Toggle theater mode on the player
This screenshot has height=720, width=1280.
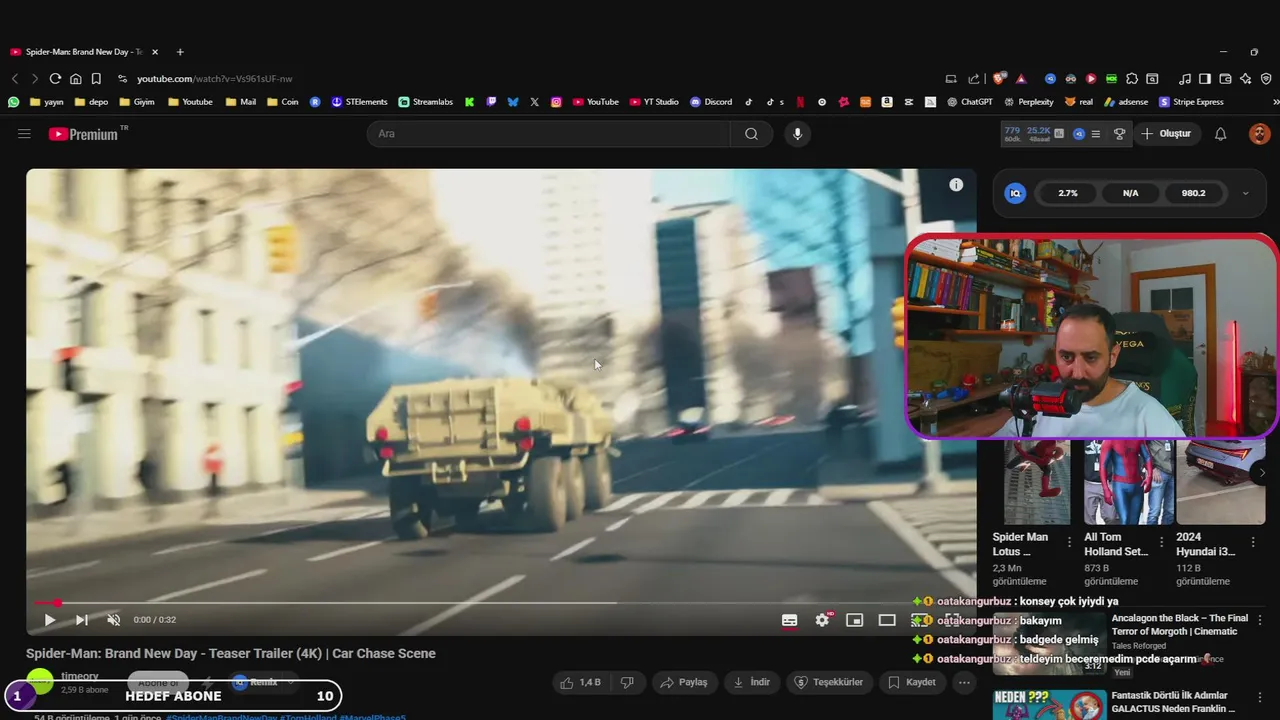887,620
